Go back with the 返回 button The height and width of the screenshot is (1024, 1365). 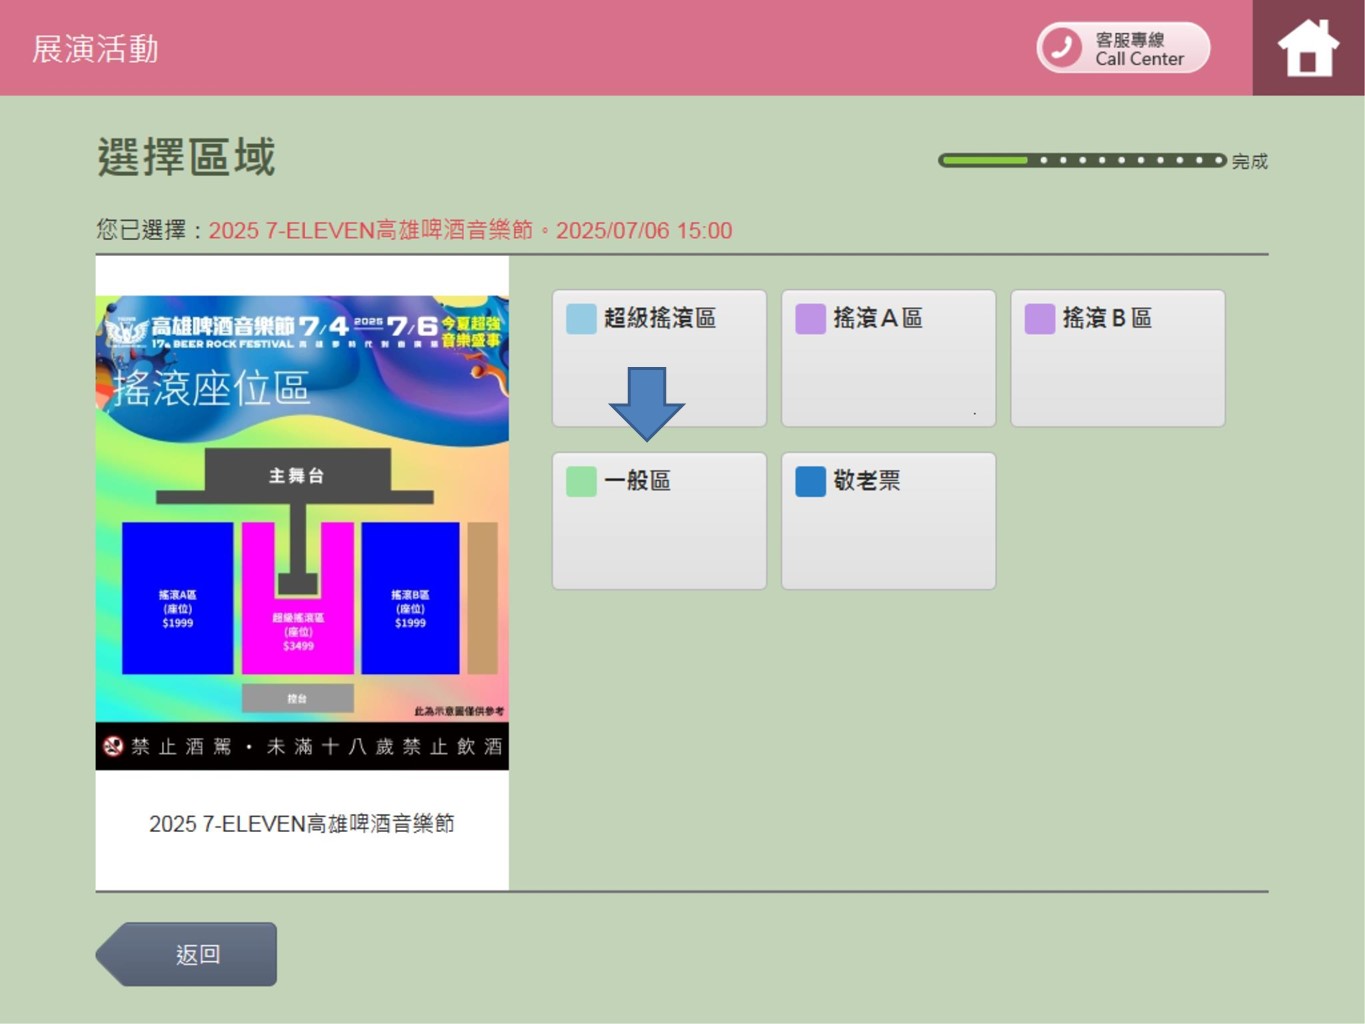click(x=187, y=954)
